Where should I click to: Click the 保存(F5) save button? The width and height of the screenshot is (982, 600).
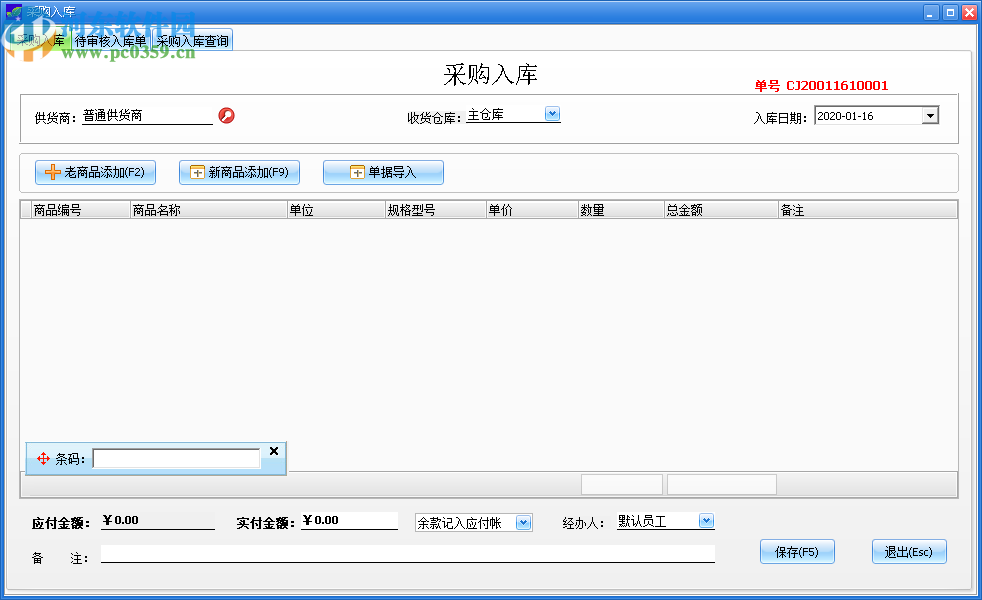(796, 551)
